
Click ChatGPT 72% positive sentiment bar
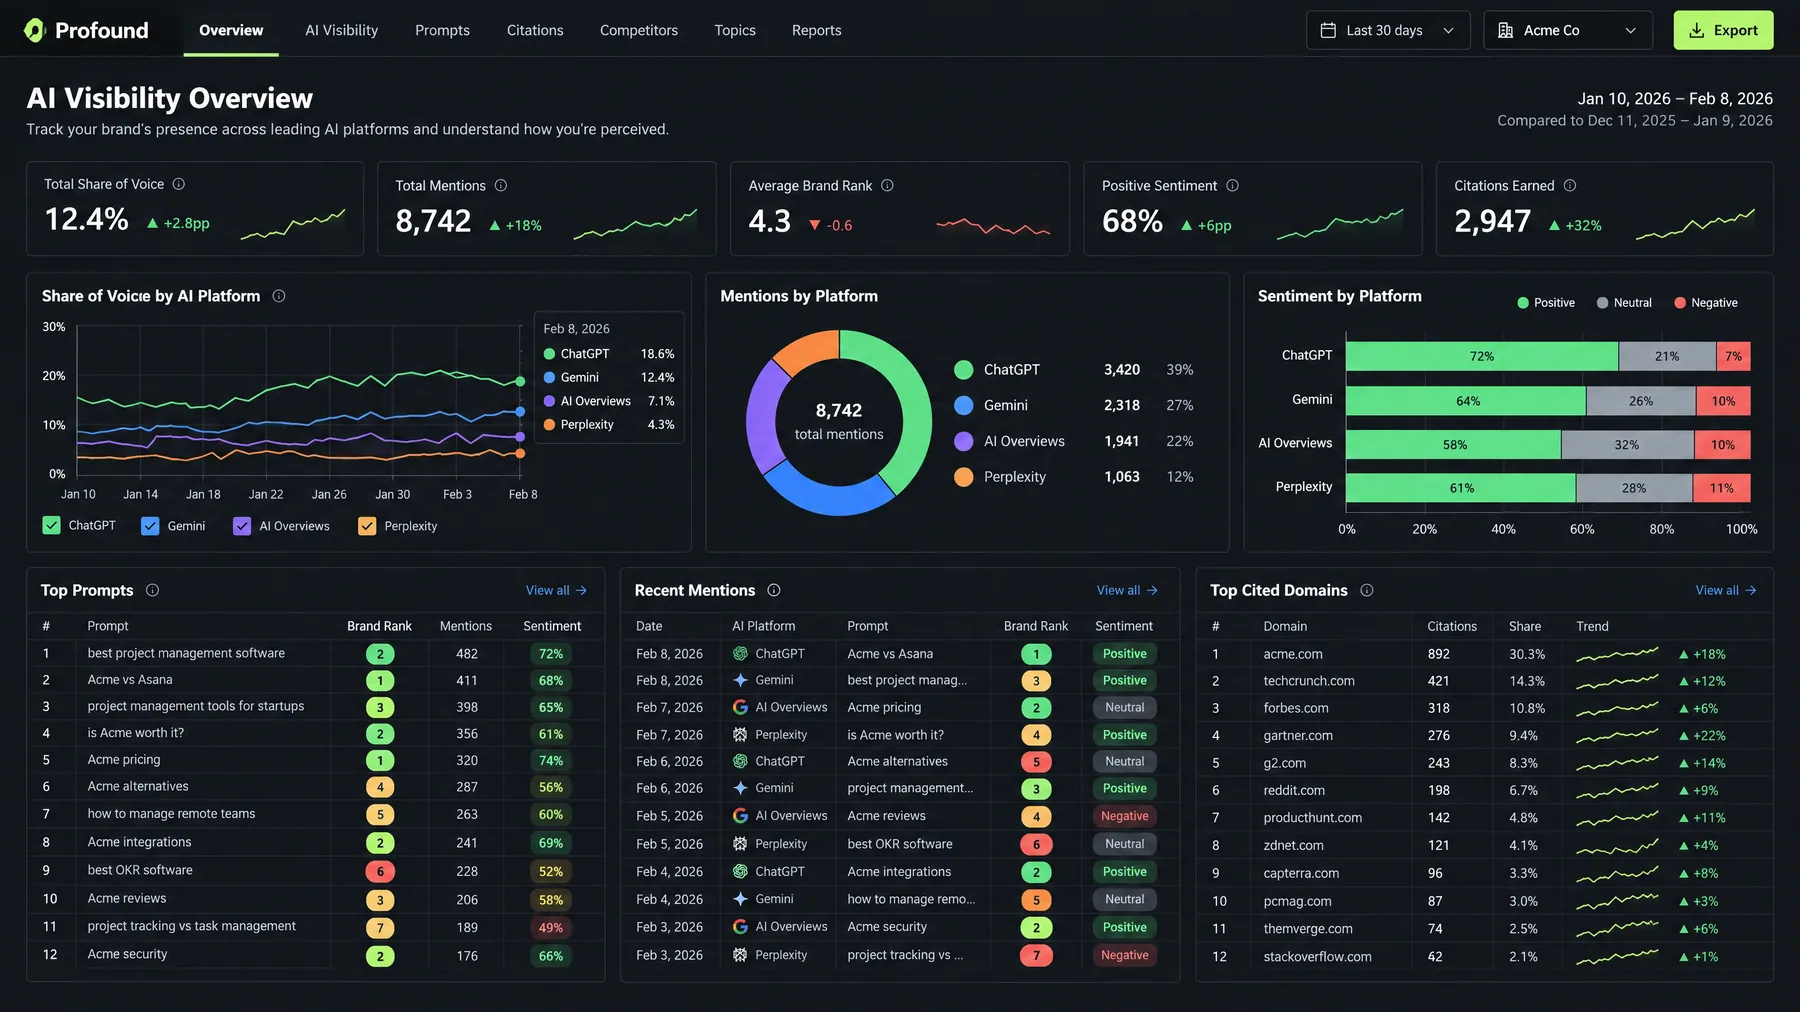(1482, 356)
